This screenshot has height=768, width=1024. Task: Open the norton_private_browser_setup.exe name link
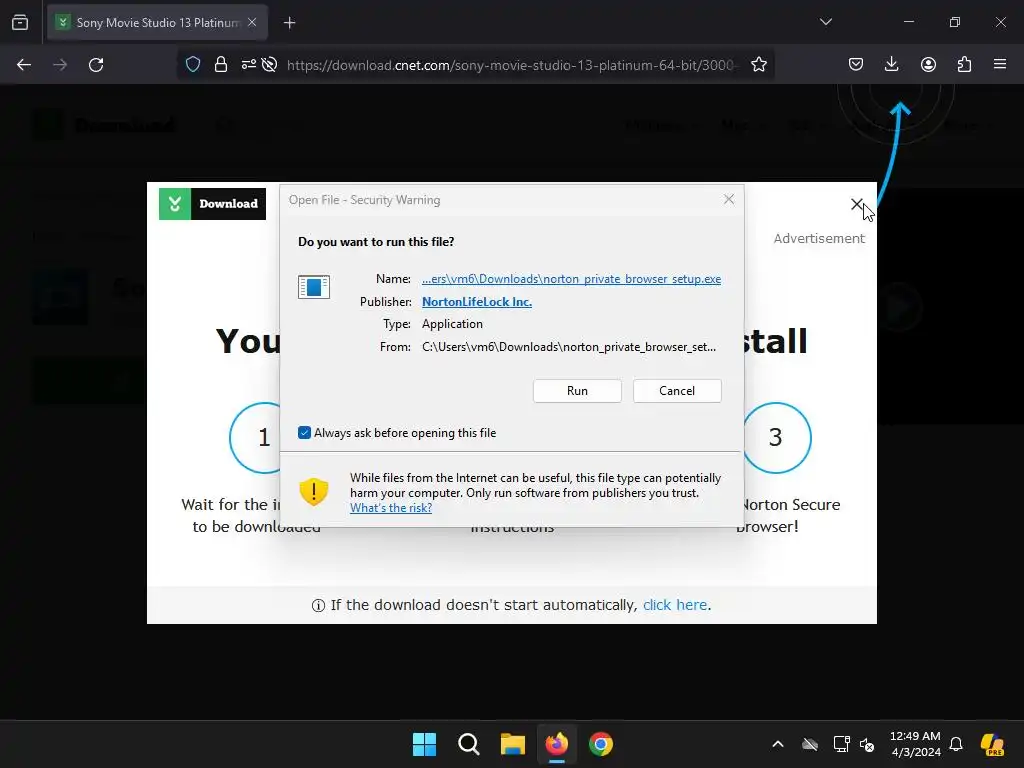pyautogui.click(x=571, y=279)
